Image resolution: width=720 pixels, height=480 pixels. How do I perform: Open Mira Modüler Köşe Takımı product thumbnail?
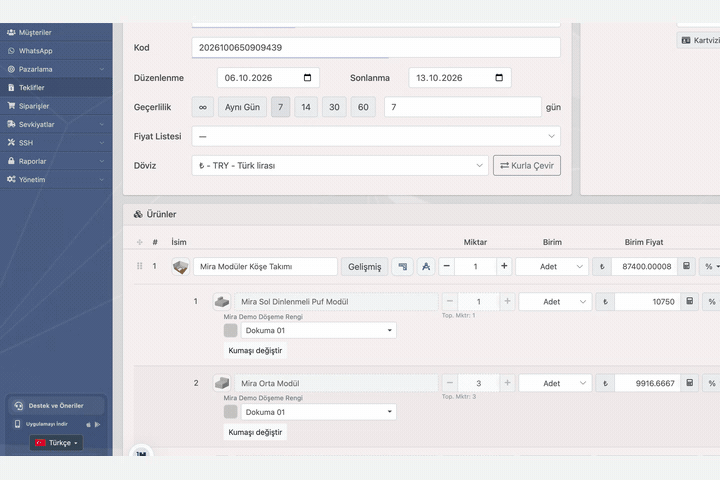180,266
